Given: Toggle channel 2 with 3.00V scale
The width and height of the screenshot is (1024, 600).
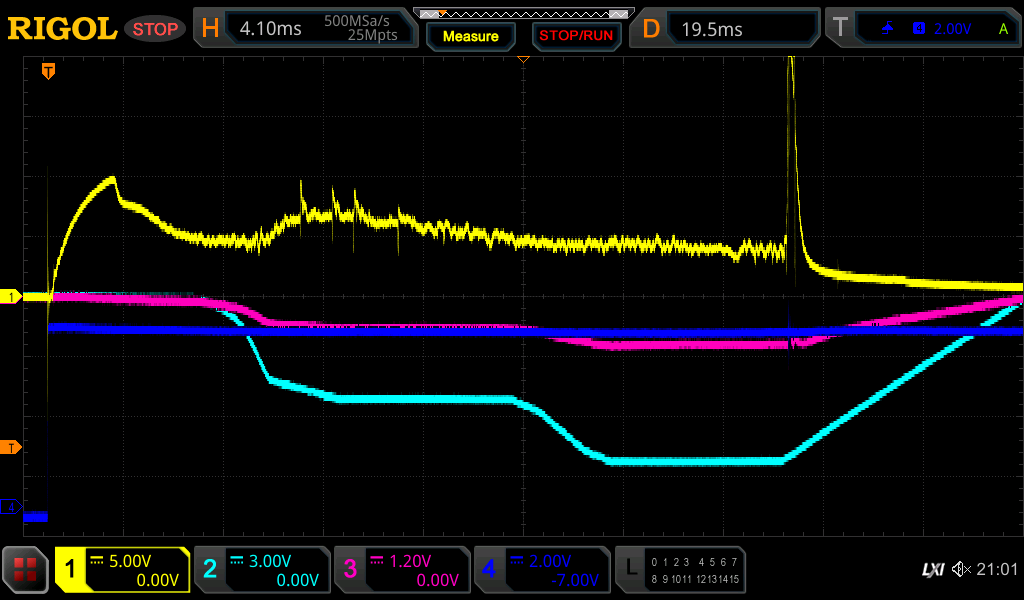Looking at the screenshot, I should point(262,570).
